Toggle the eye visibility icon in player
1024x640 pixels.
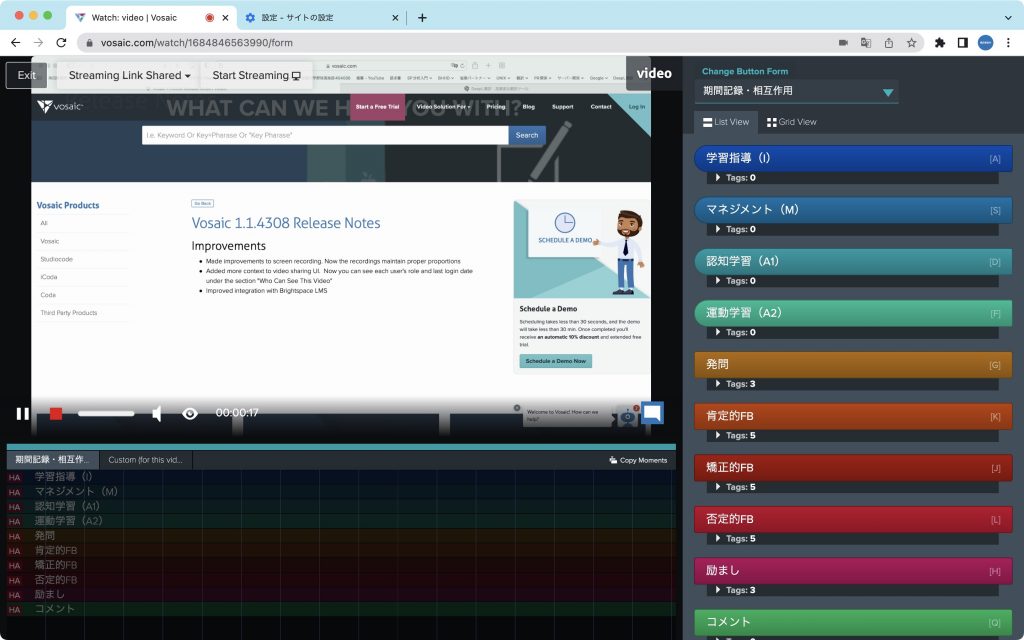click(x=190, y=413)
